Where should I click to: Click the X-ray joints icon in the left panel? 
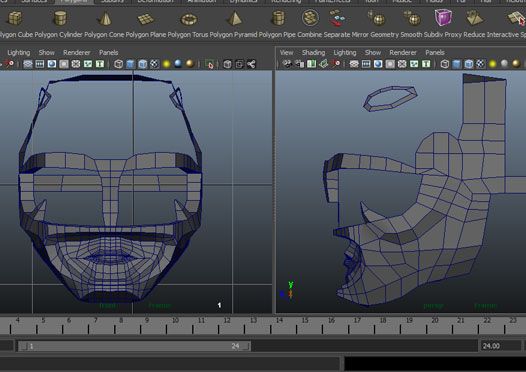[251, 64]
